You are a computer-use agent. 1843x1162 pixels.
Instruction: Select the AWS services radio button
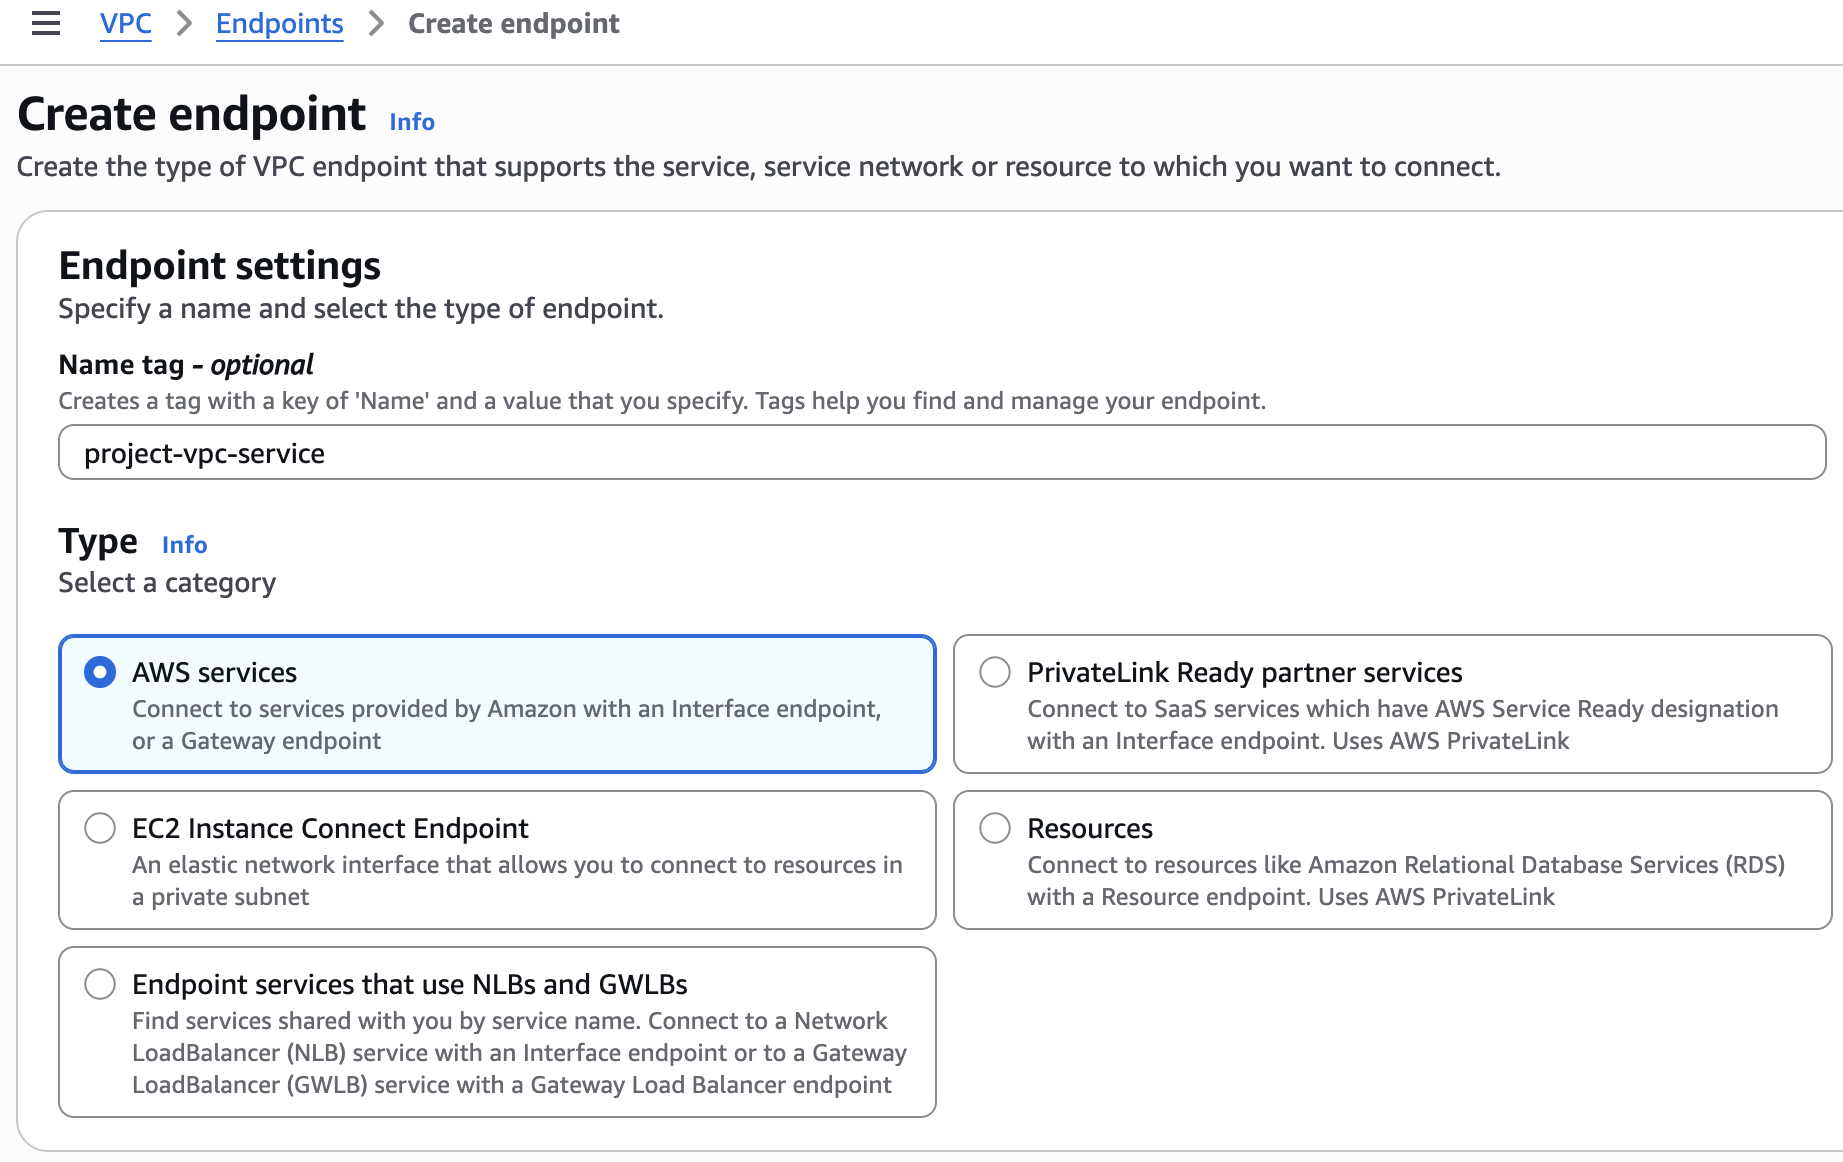click(100, 672)
